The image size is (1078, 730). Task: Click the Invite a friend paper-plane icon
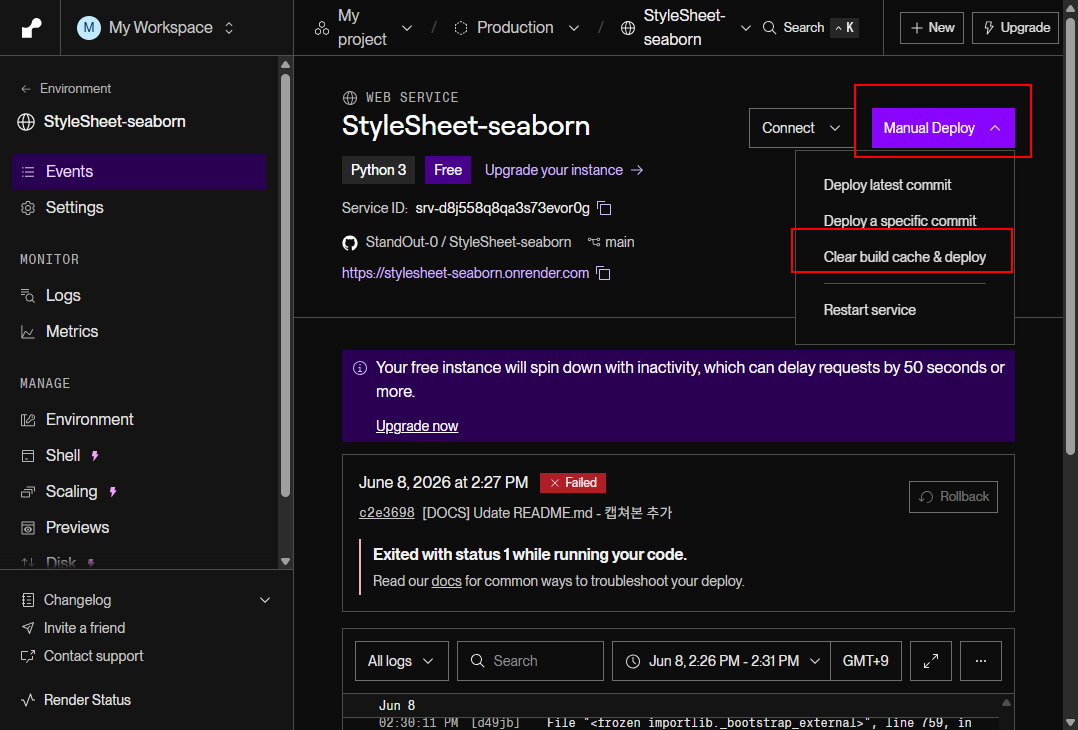28,628
